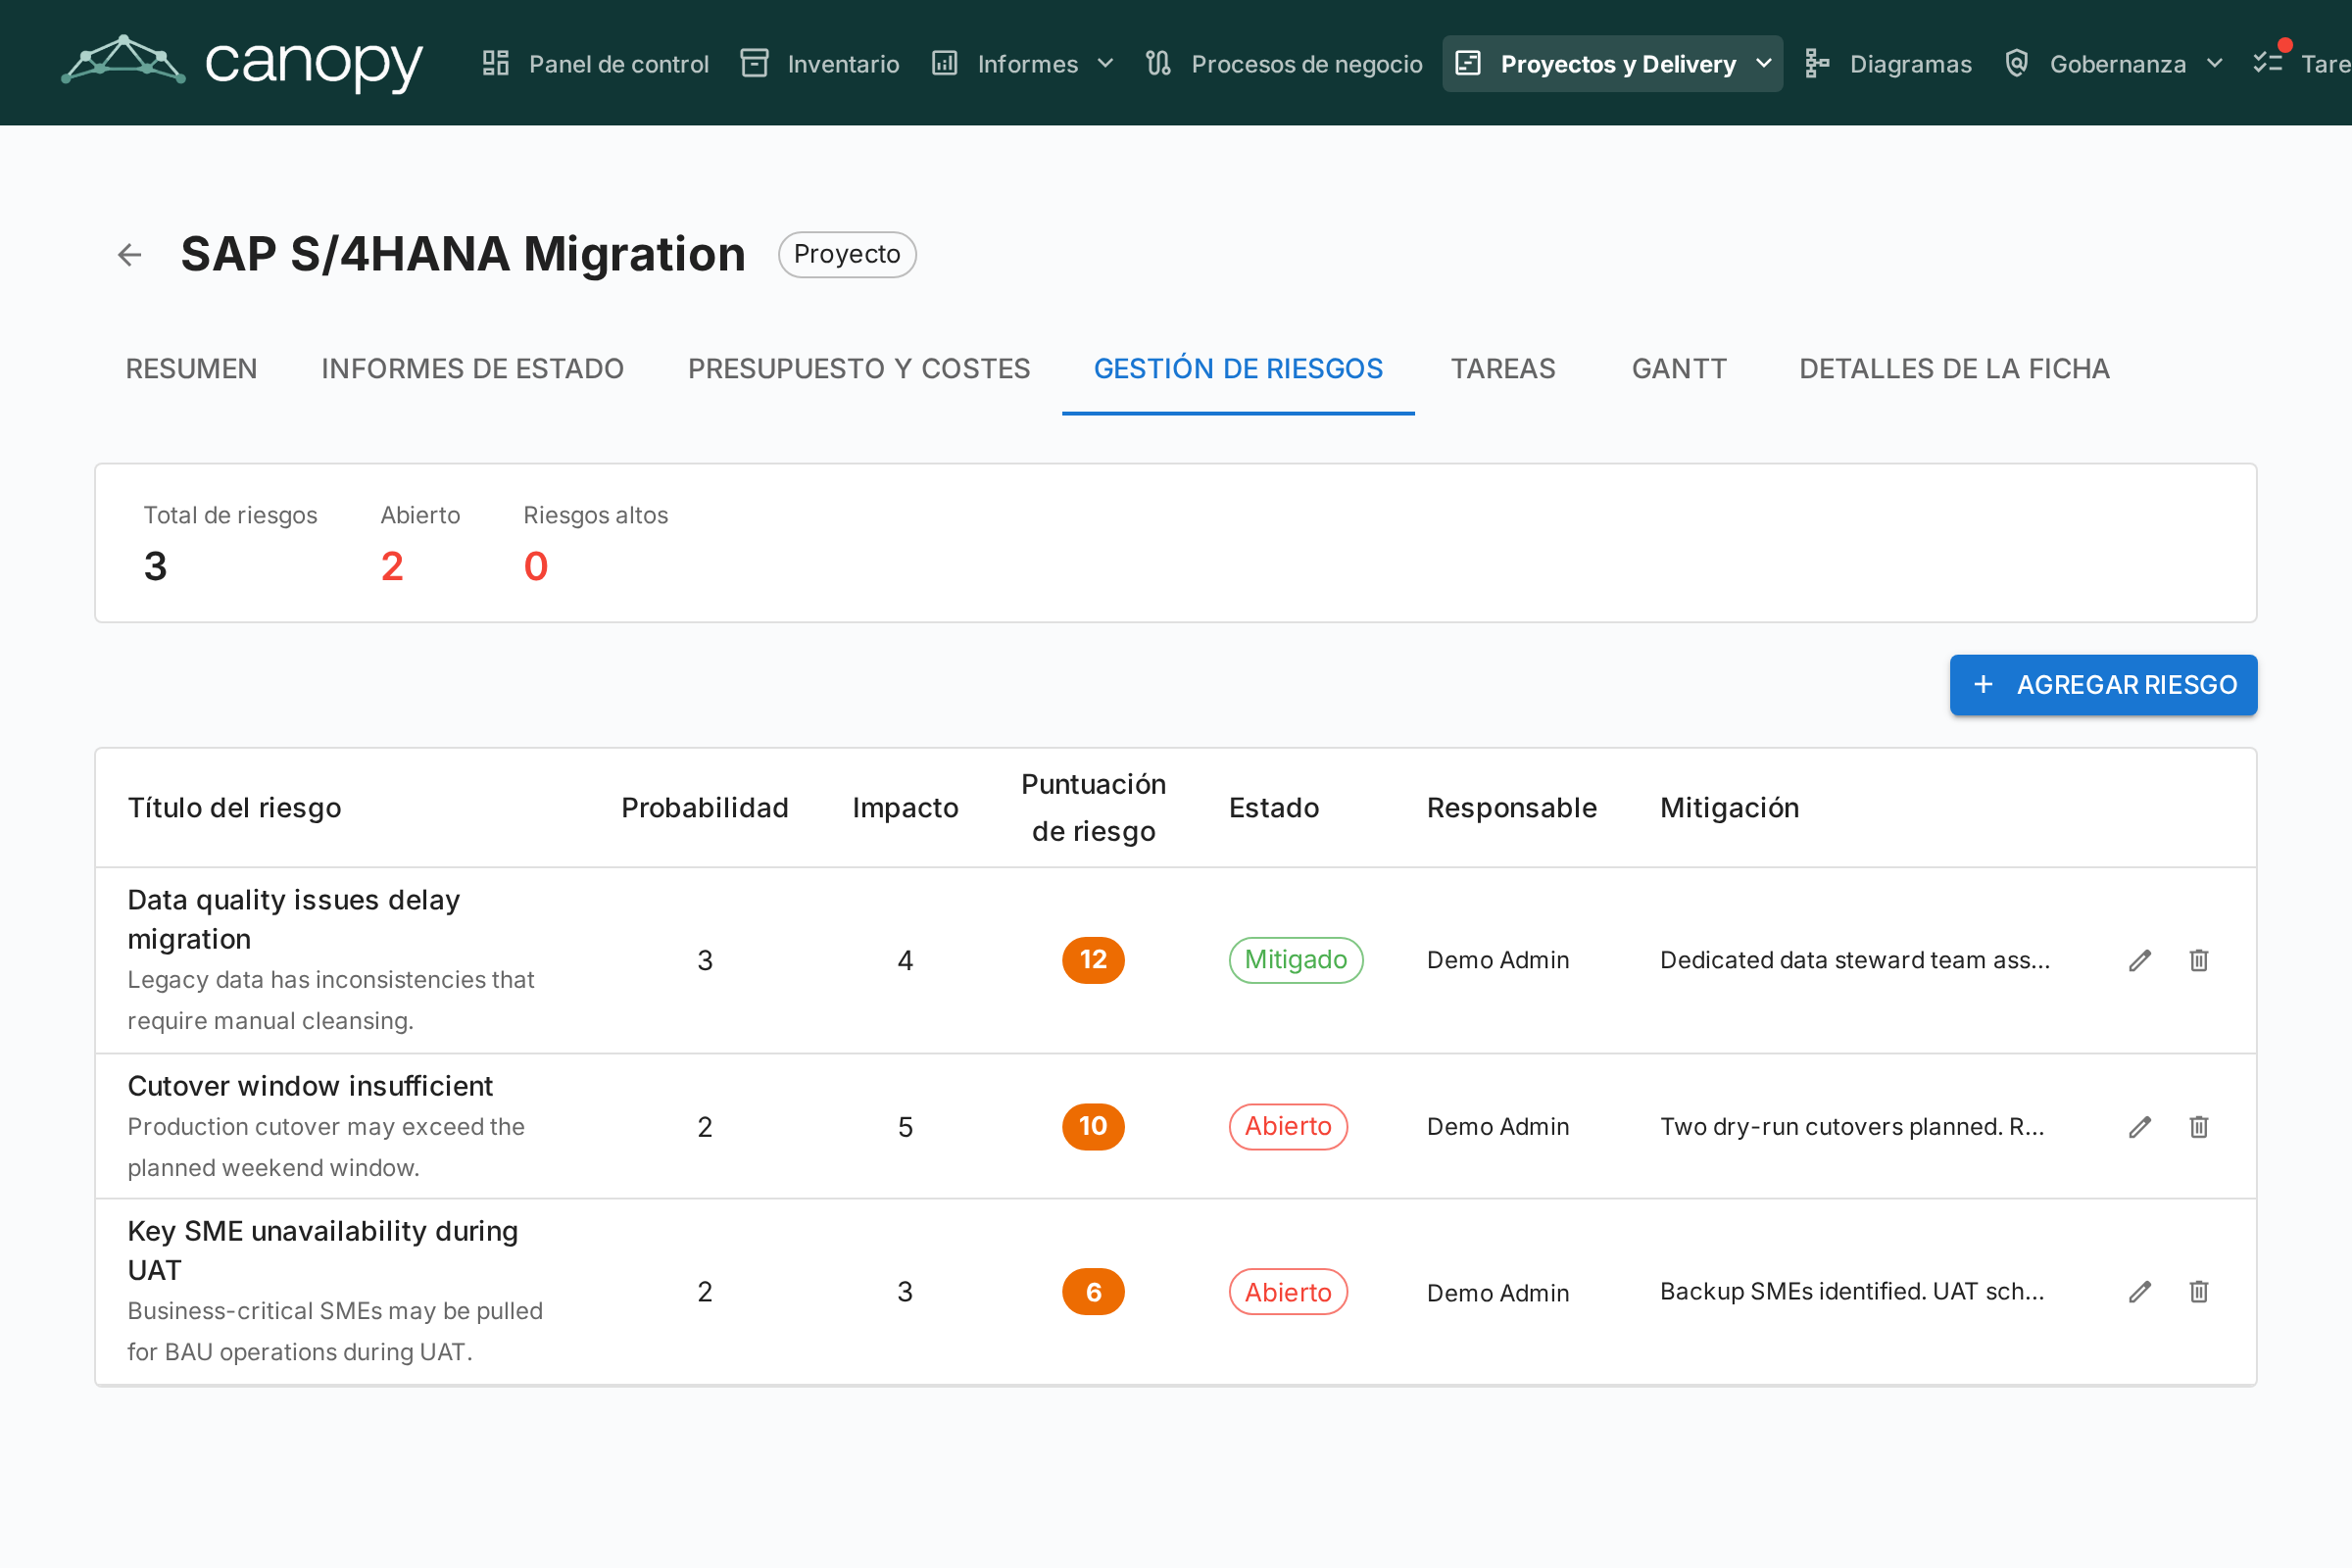Click the Agregar riesgo button
The width and height of the screenshot is (2352, 1568).
point(2103,685)
